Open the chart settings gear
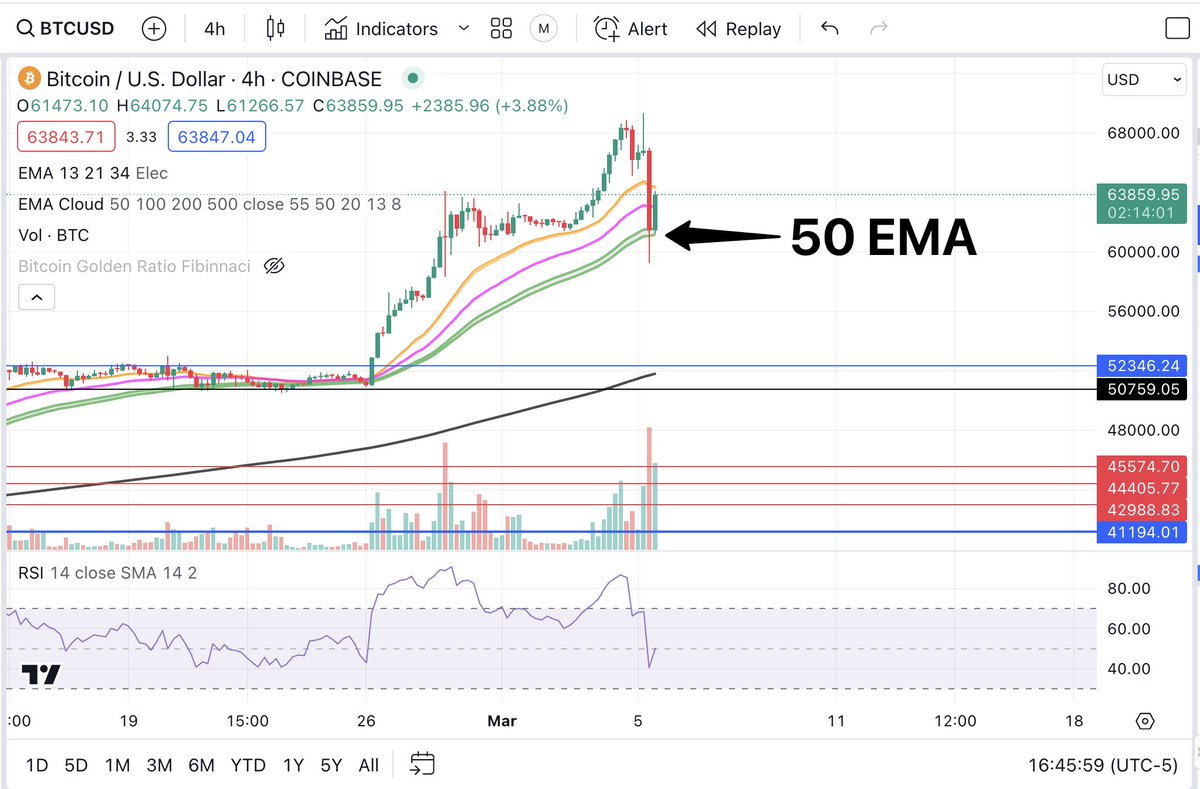1200x789 pixels. point(1145,720)
